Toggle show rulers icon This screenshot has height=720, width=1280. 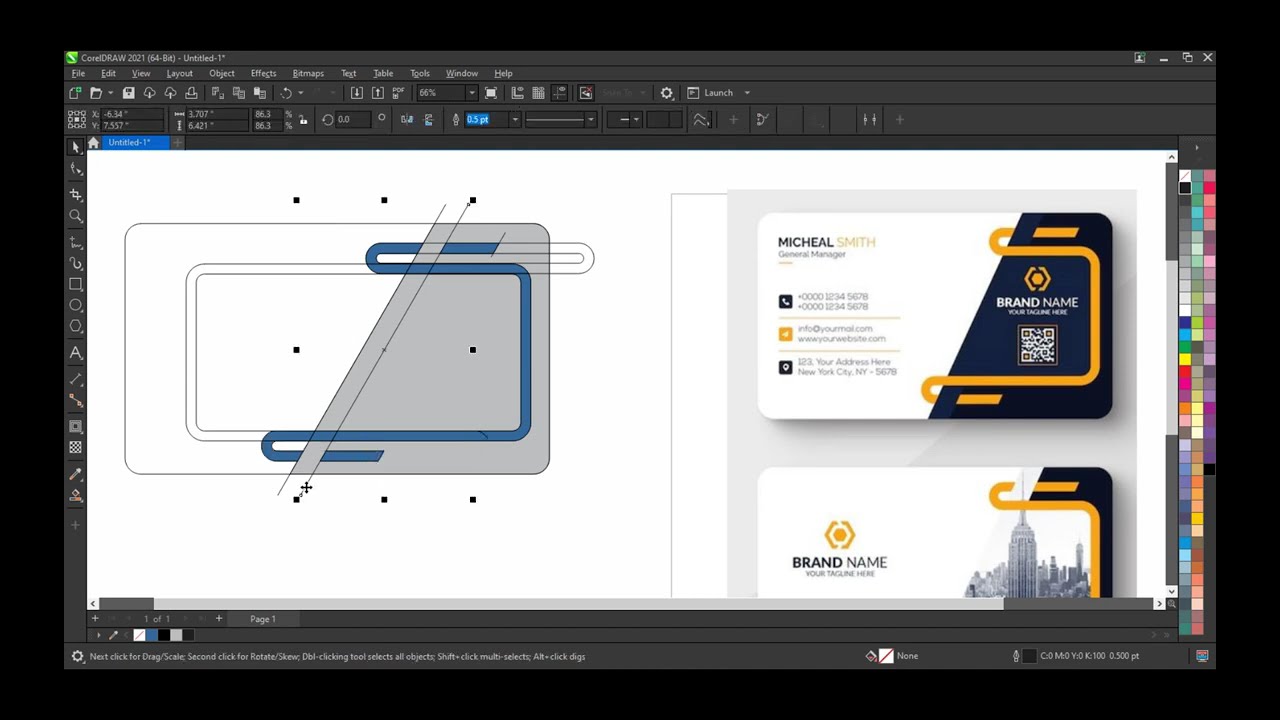[x=517, y=93]
